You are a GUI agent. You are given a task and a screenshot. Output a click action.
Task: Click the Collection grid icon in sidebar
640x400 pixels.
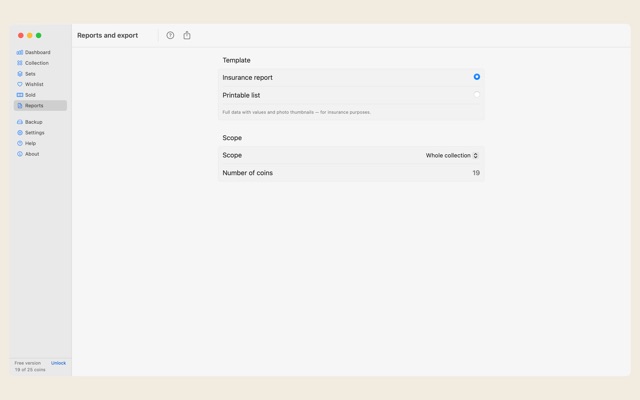click(x=20, y=63)
